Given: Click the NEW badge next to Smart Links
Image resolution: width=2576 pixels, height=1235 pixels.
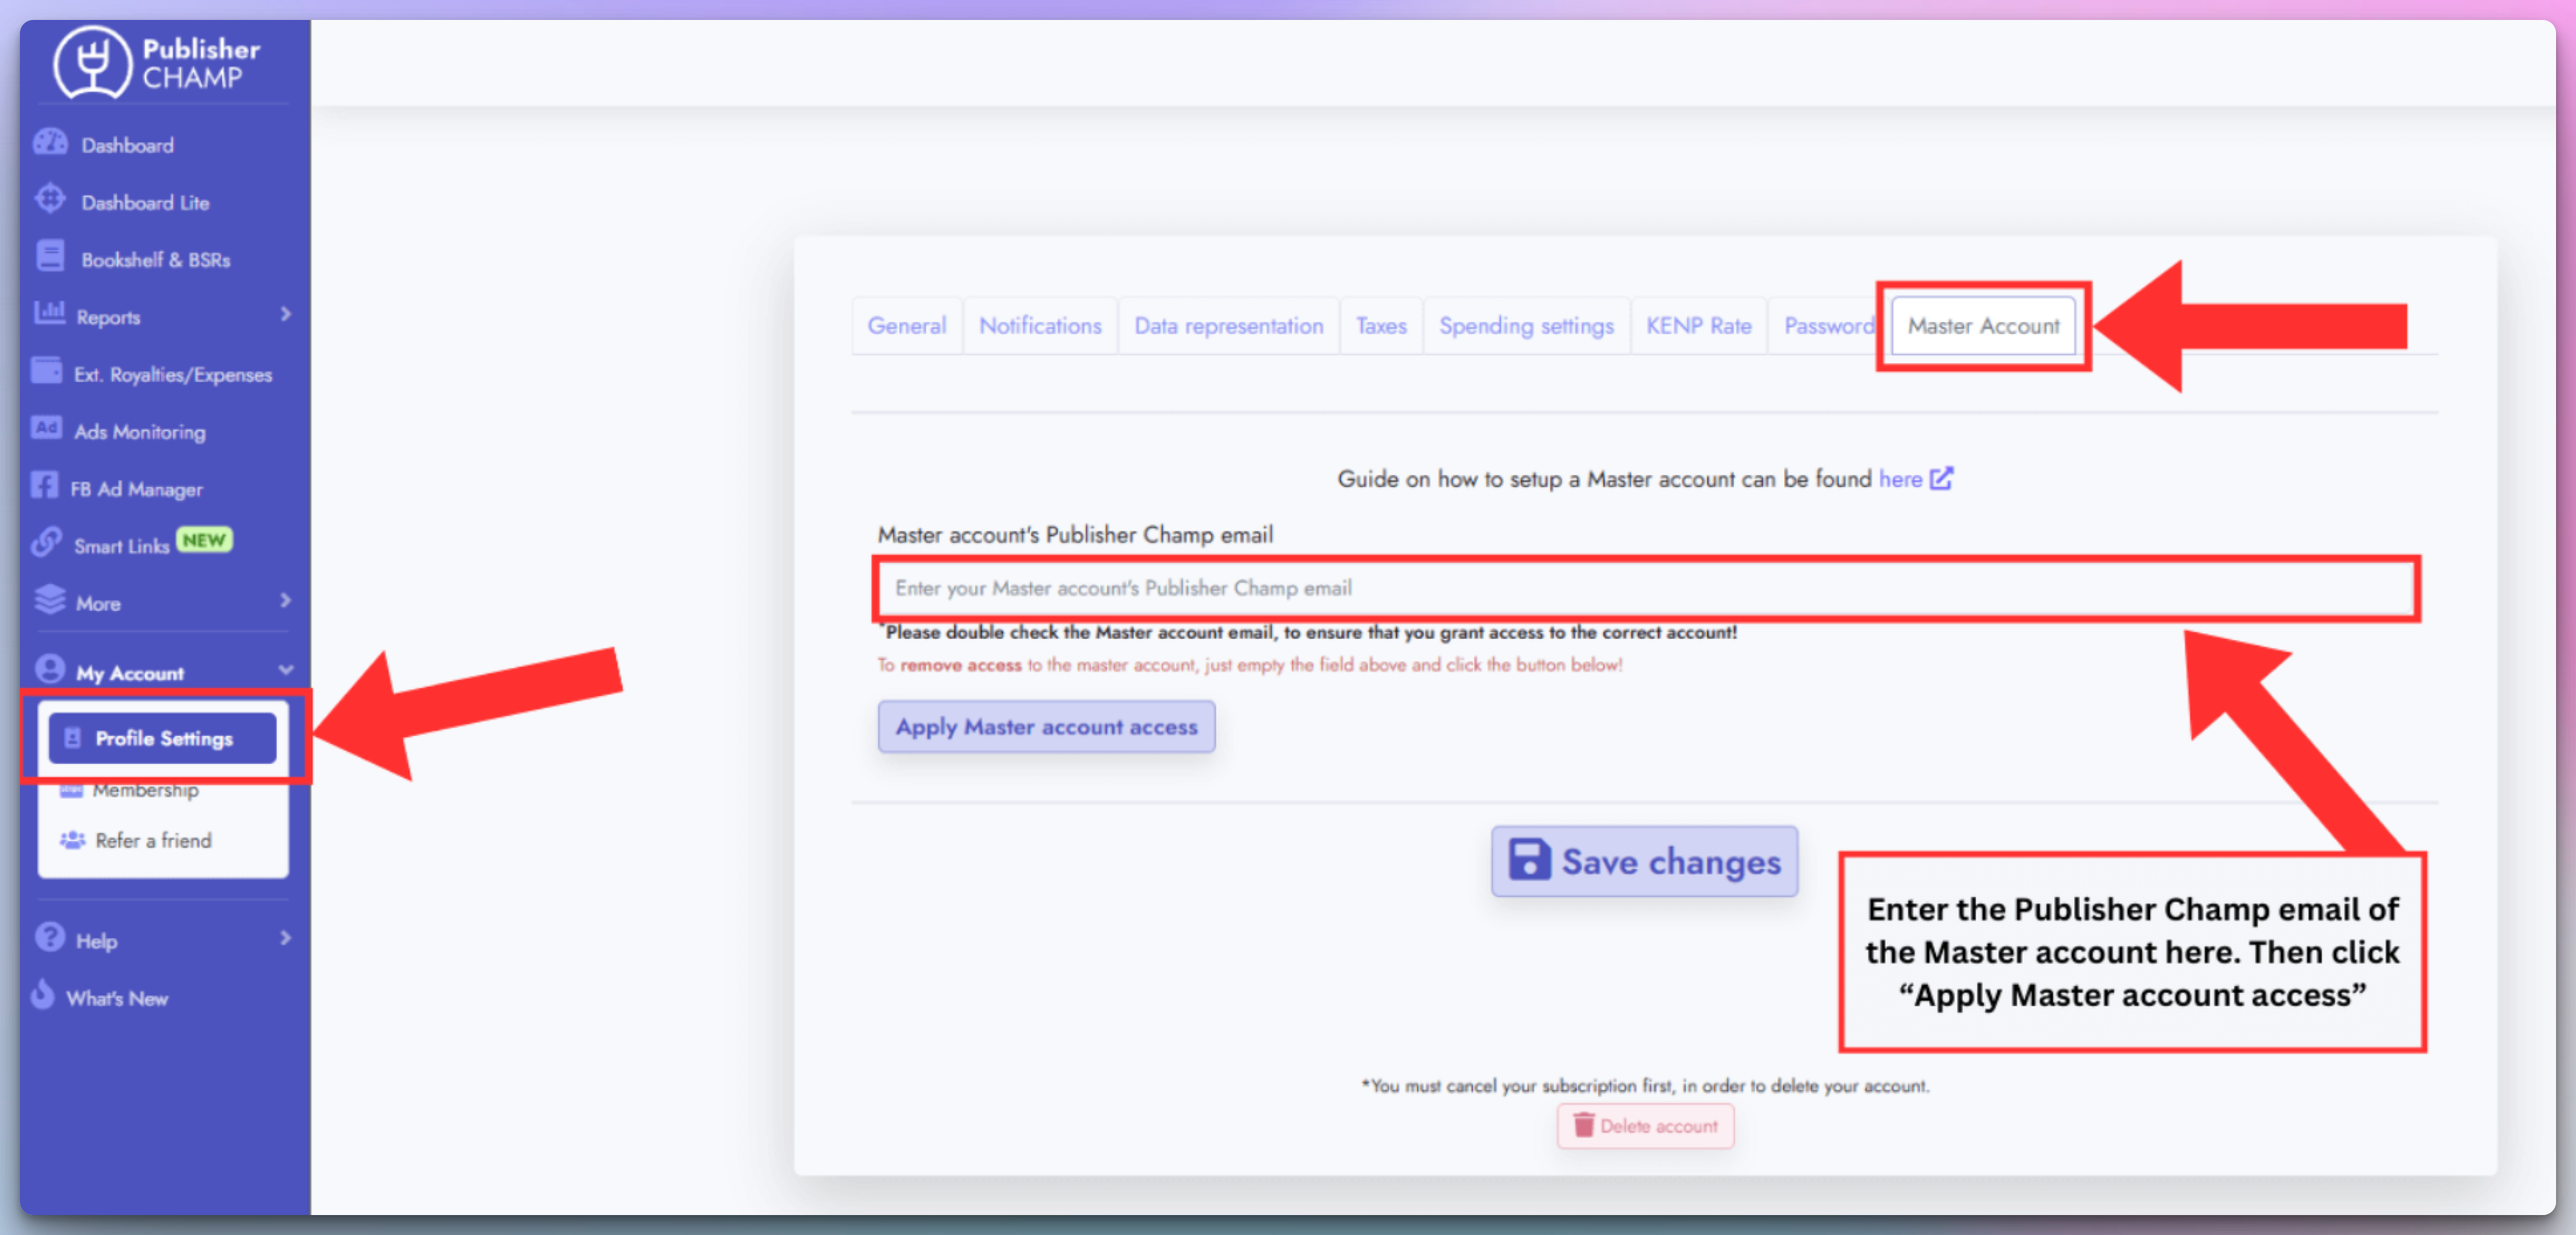Looking at the screenshot, I should pyautogui.click(x=204, y=540).
